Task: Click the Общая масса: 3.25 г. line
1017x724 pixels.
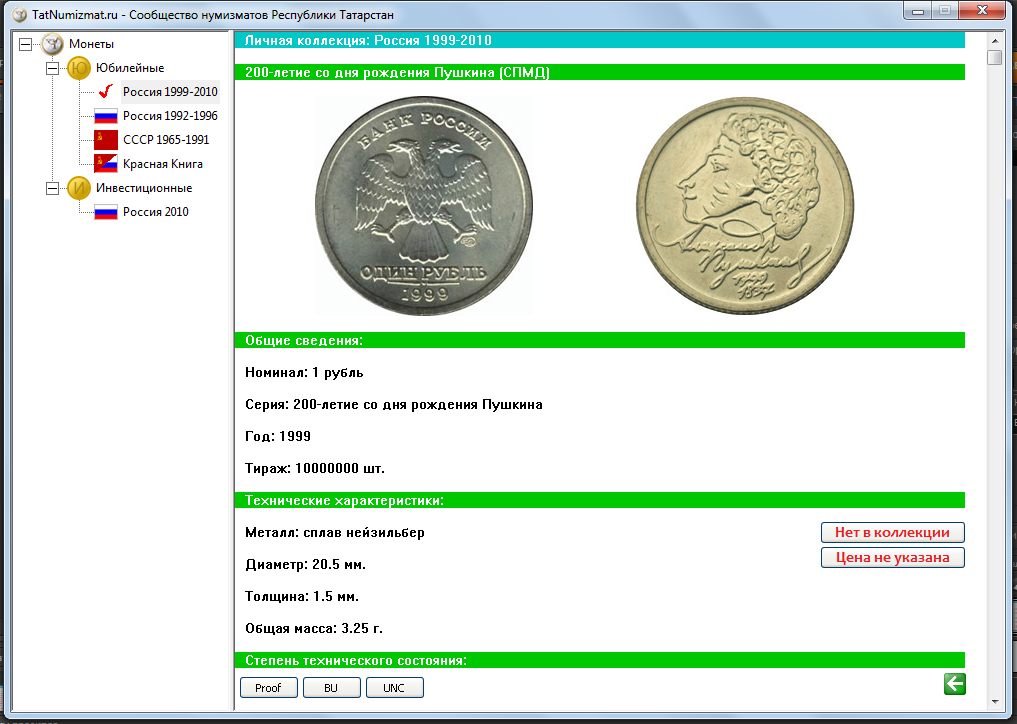Action: click(314, 628)
